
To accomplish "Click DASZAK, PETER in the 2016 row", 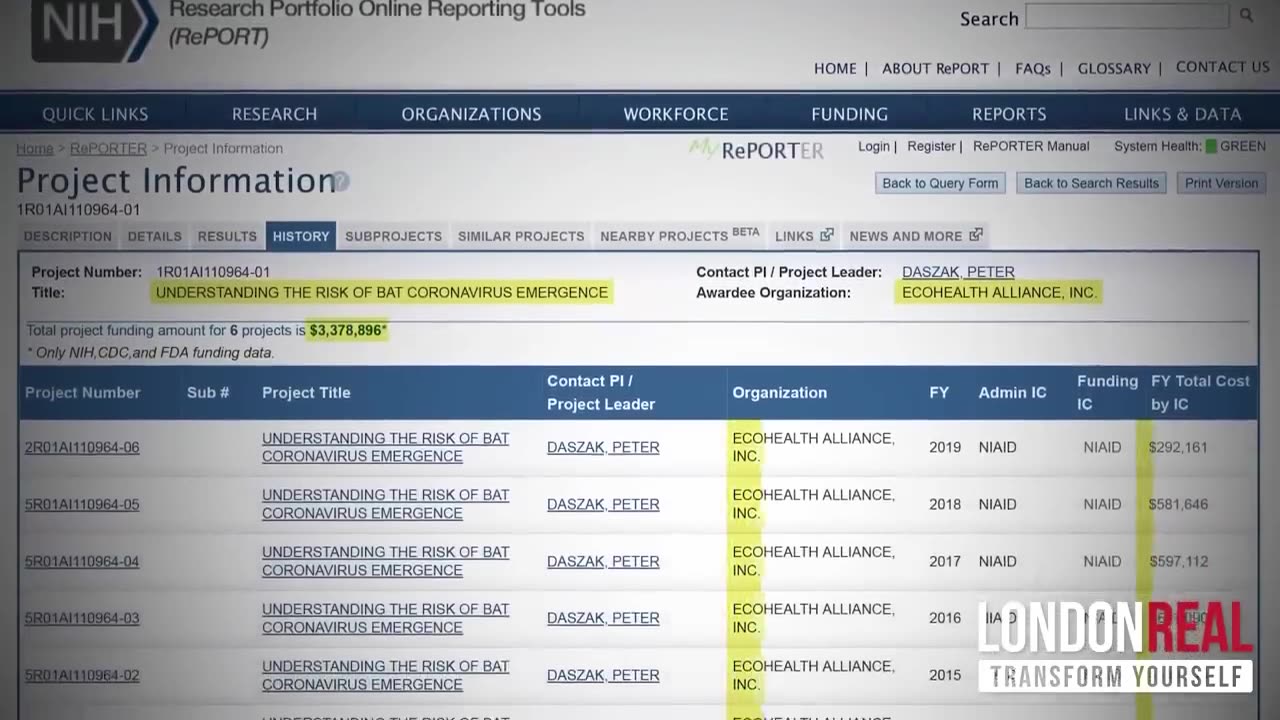I will pyautogui.click(x=603, y=618).
